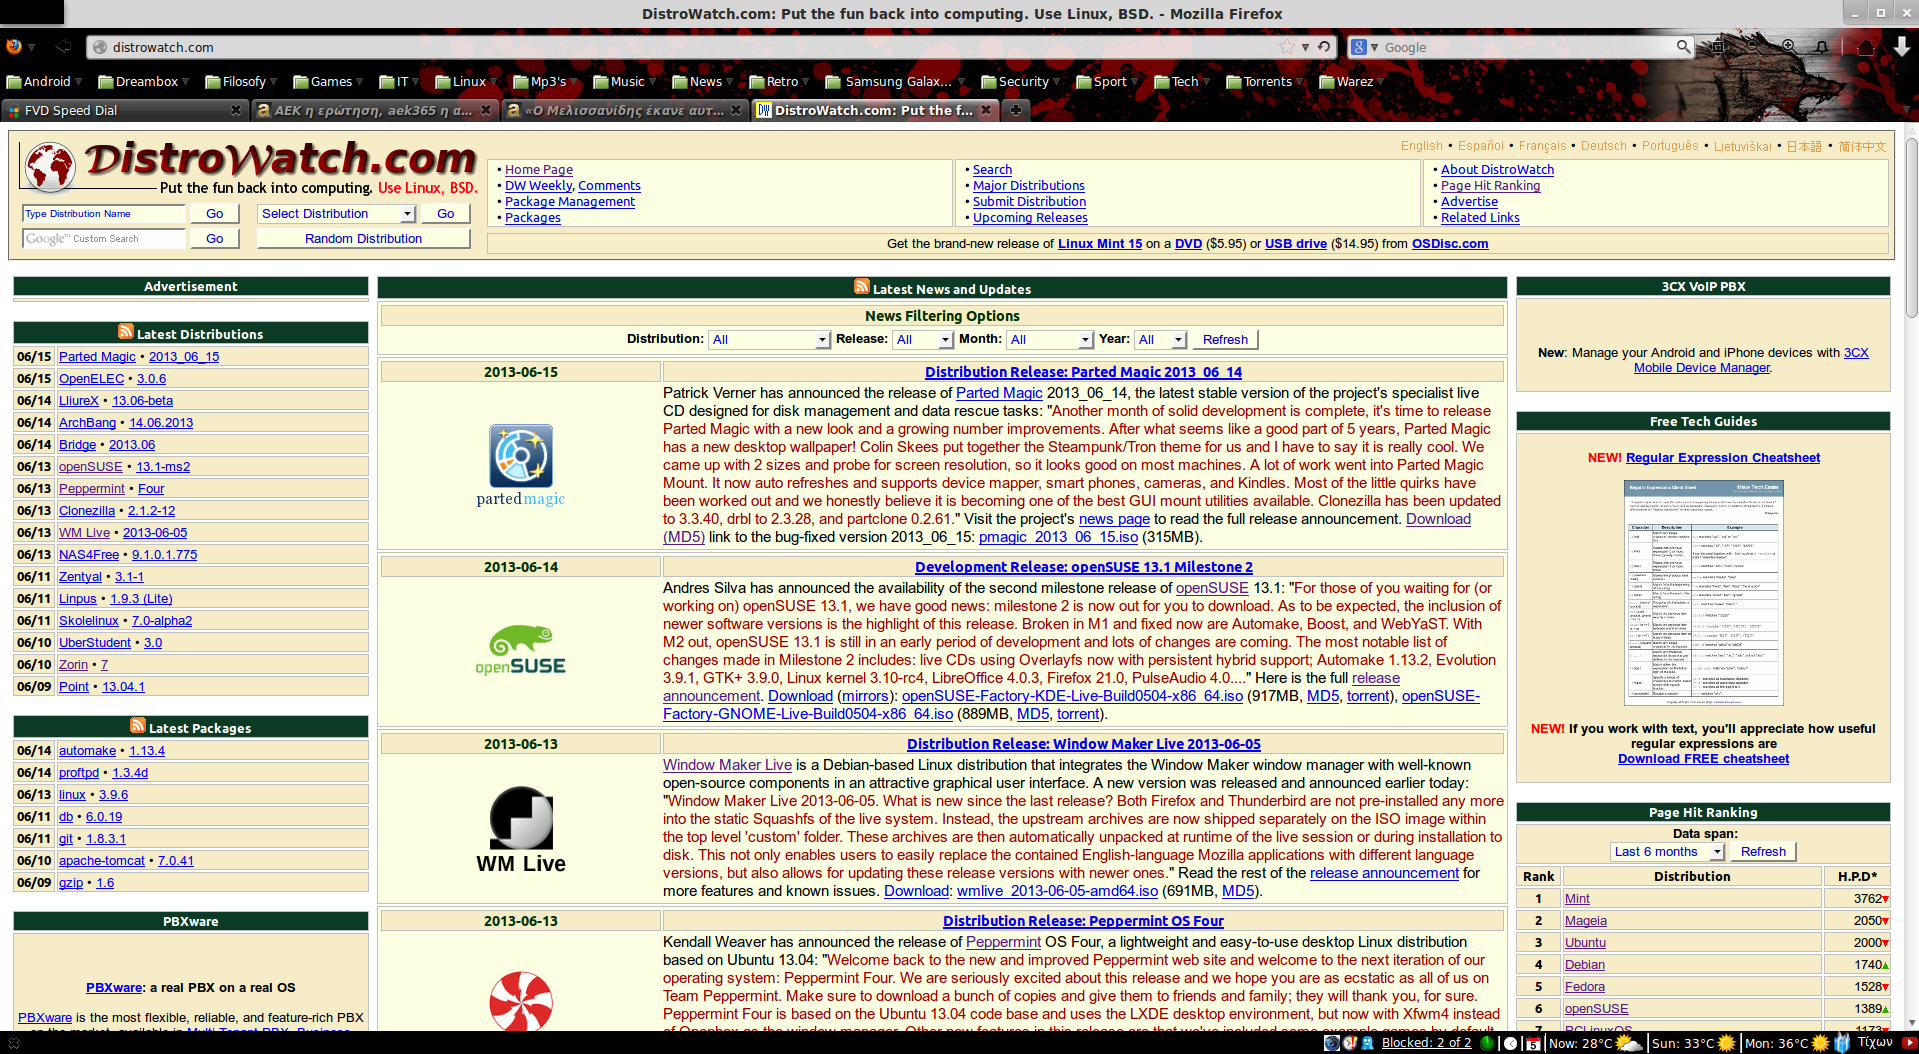Click the Type Distribution Name input field
The image size is (1919, 1054).
103,214
